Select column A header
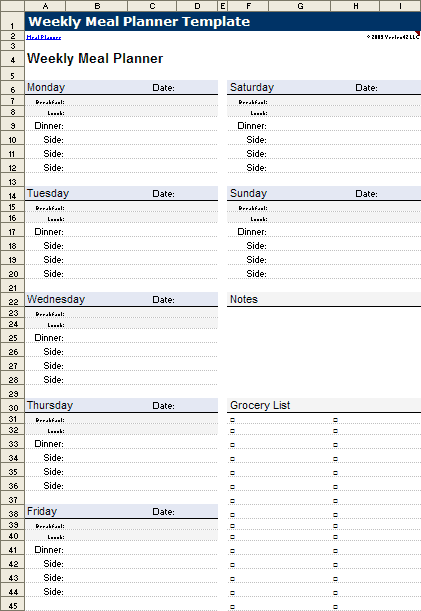Screen dimensions: 421x611 [45, 6]
